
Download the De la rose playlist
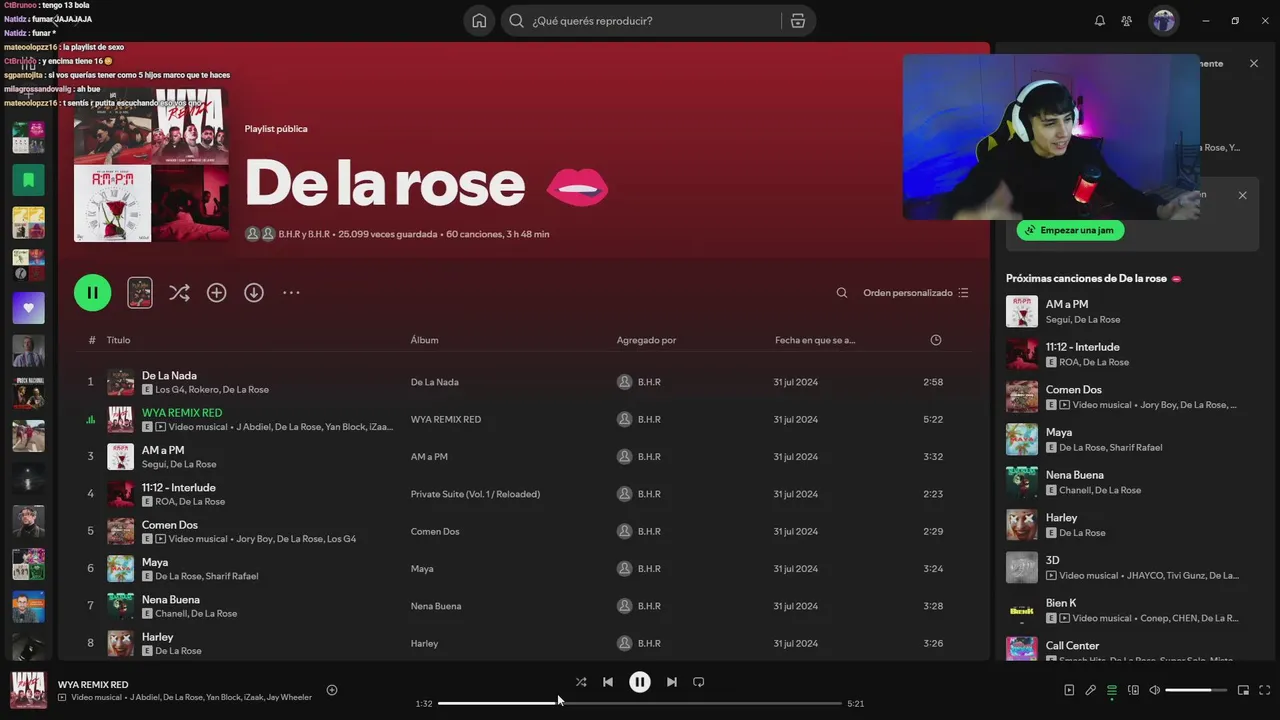[x=254, y=293]
